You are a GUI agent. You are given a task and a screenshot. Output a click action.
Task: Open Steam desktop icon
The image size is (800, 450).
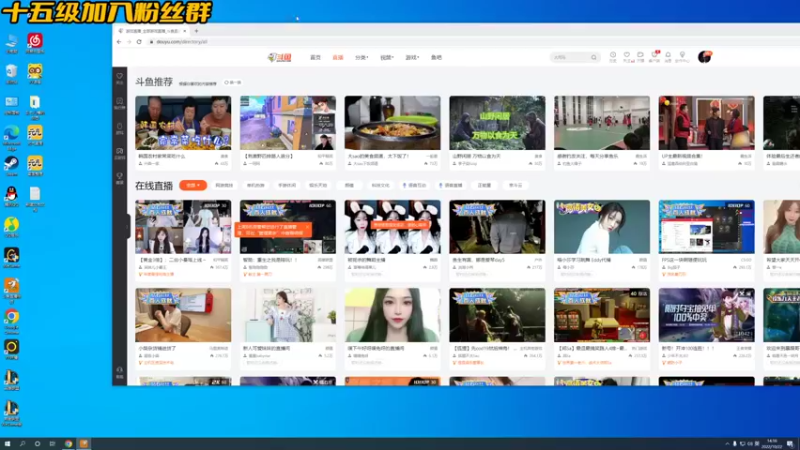point(11,166)
